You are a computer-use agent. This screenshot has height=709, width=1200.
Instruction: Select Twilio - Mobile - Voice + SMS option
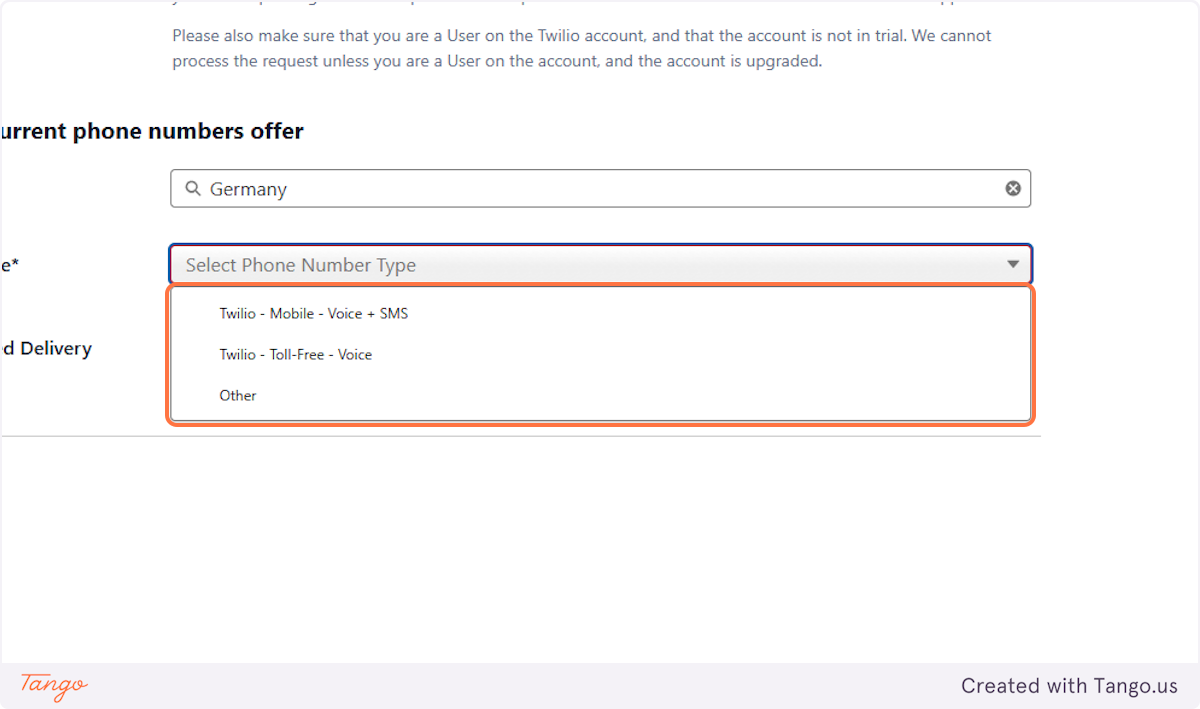[x=313, y=313]
